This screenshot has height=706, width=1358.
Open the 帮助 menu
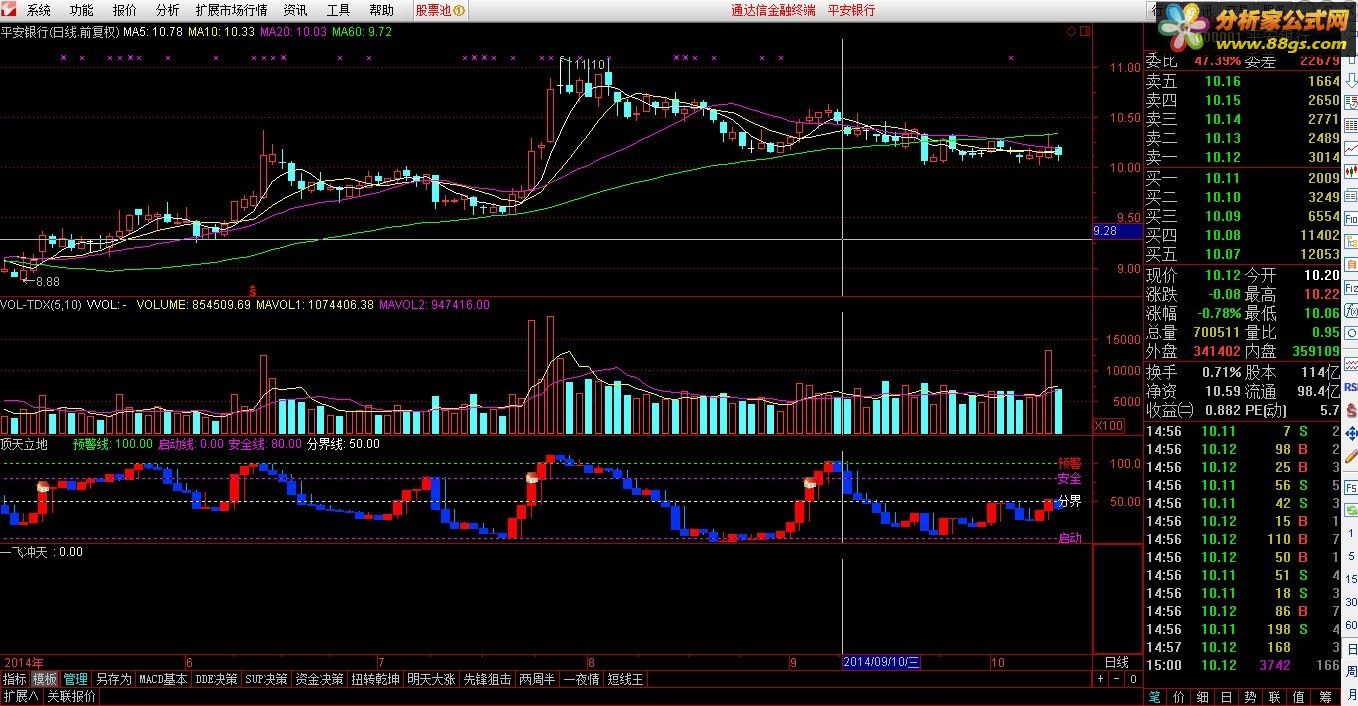[x=381, y=10]
